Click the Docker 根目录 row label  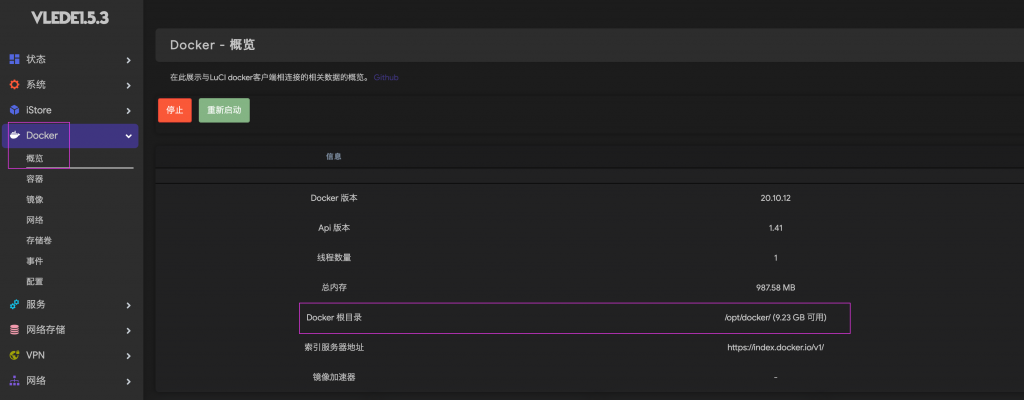(x=334, y=318)
